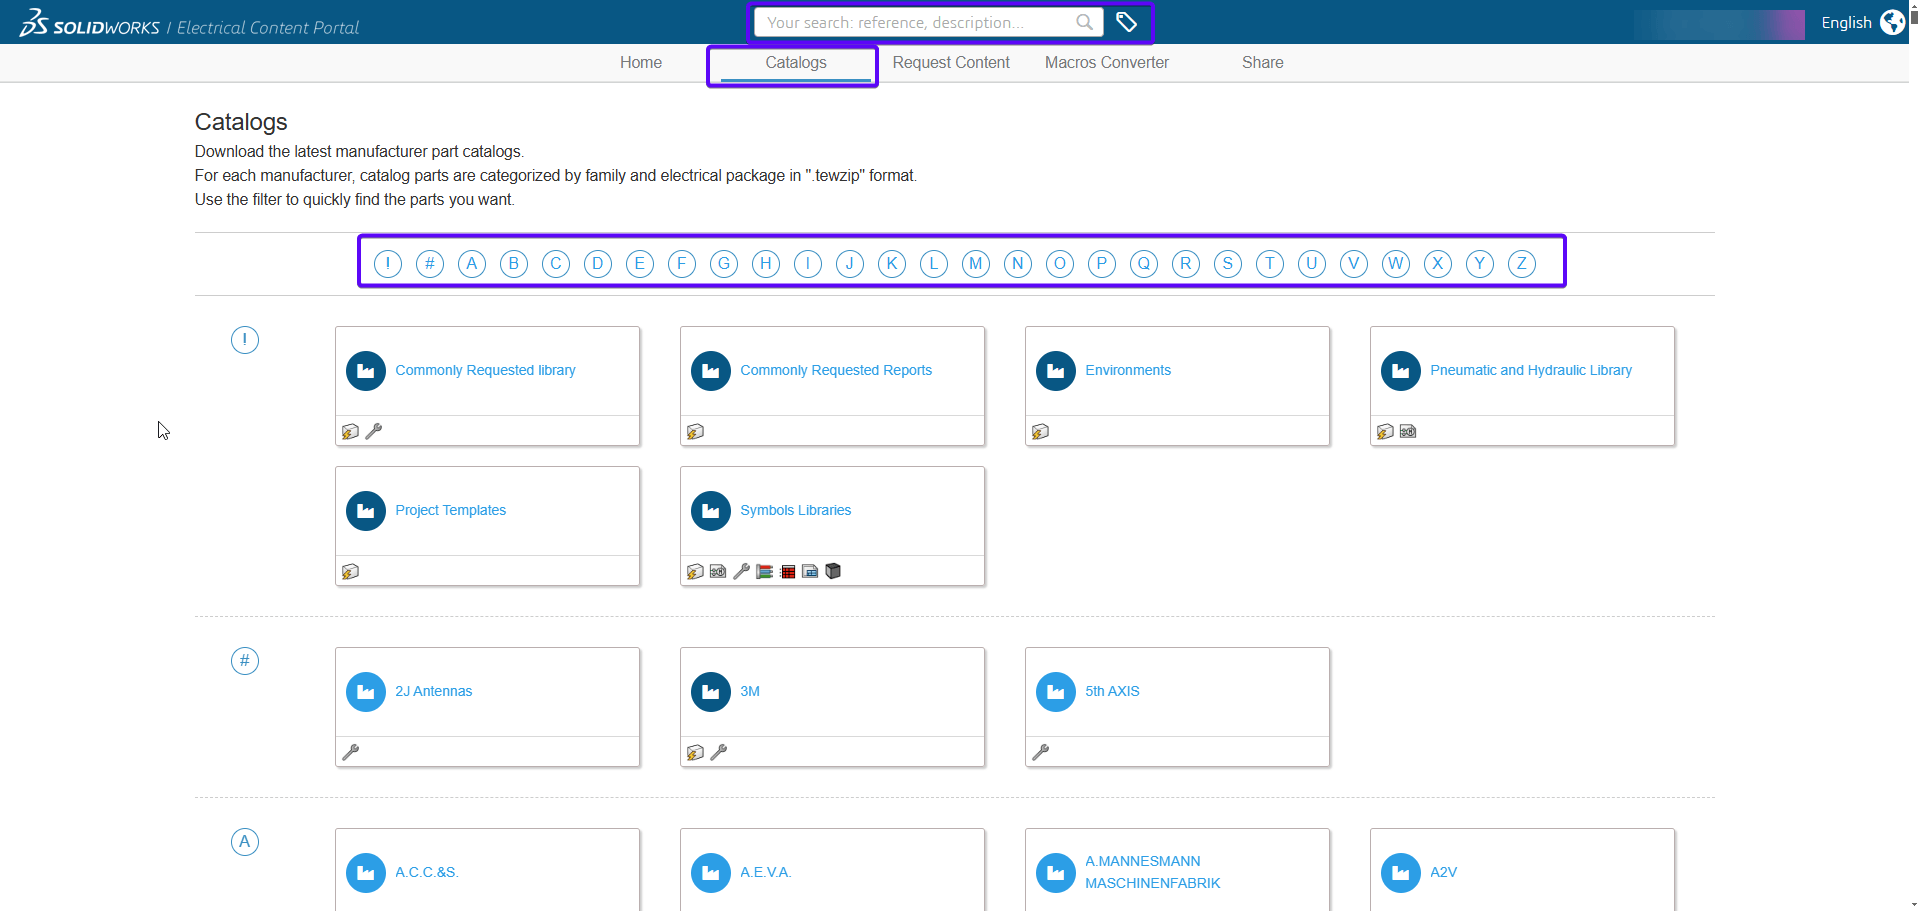Viewport: 1920px width, 911px height.
Task: Open the Macros Converter tab
Action: coord(1107,62)
